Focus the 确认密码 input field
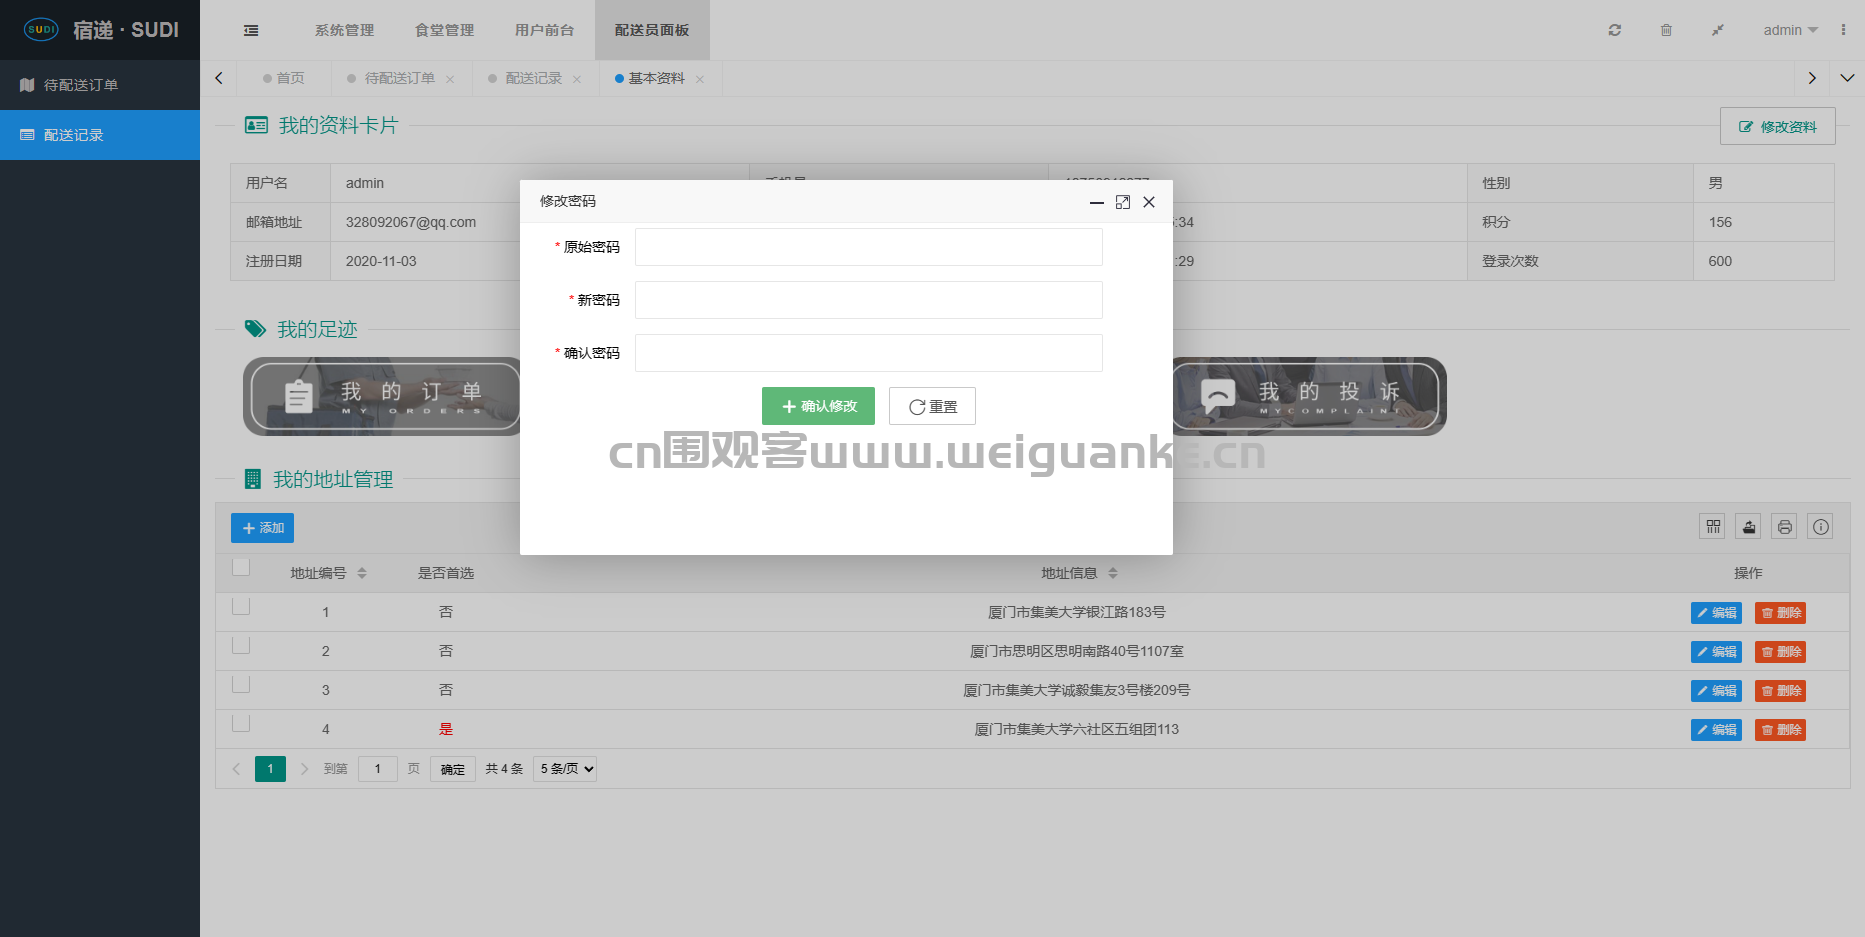 [869, 353]
